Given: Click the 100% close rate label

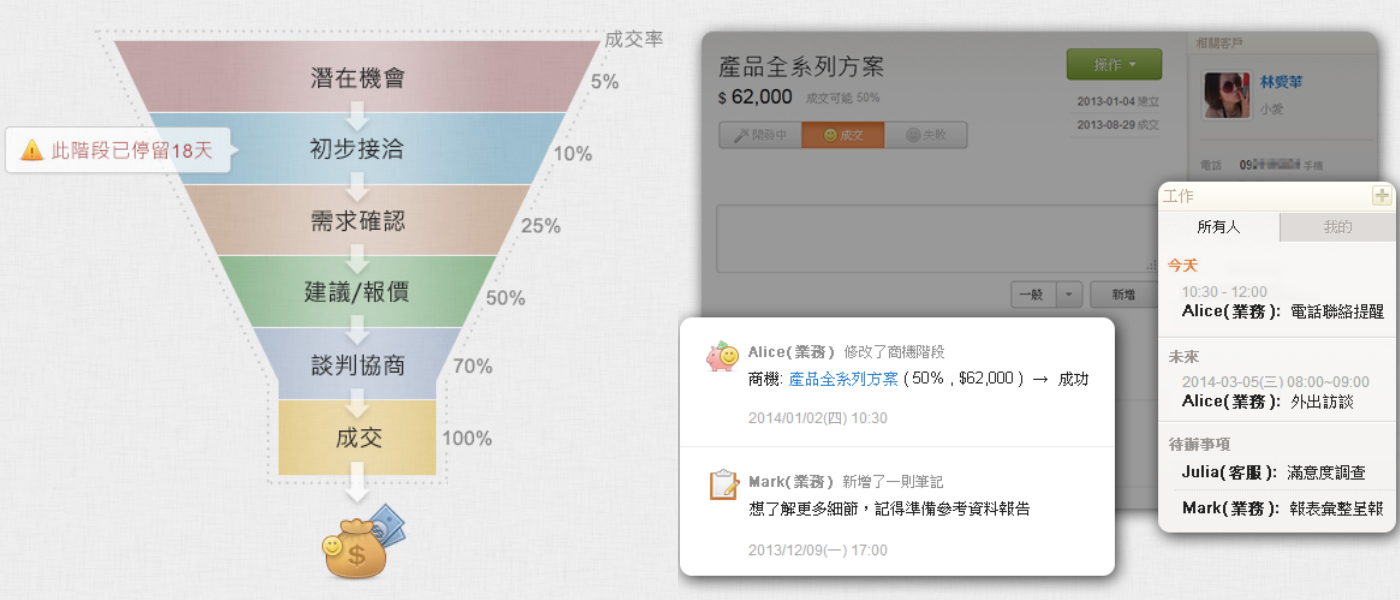Looking at the screenshot, I should point(467,438).
